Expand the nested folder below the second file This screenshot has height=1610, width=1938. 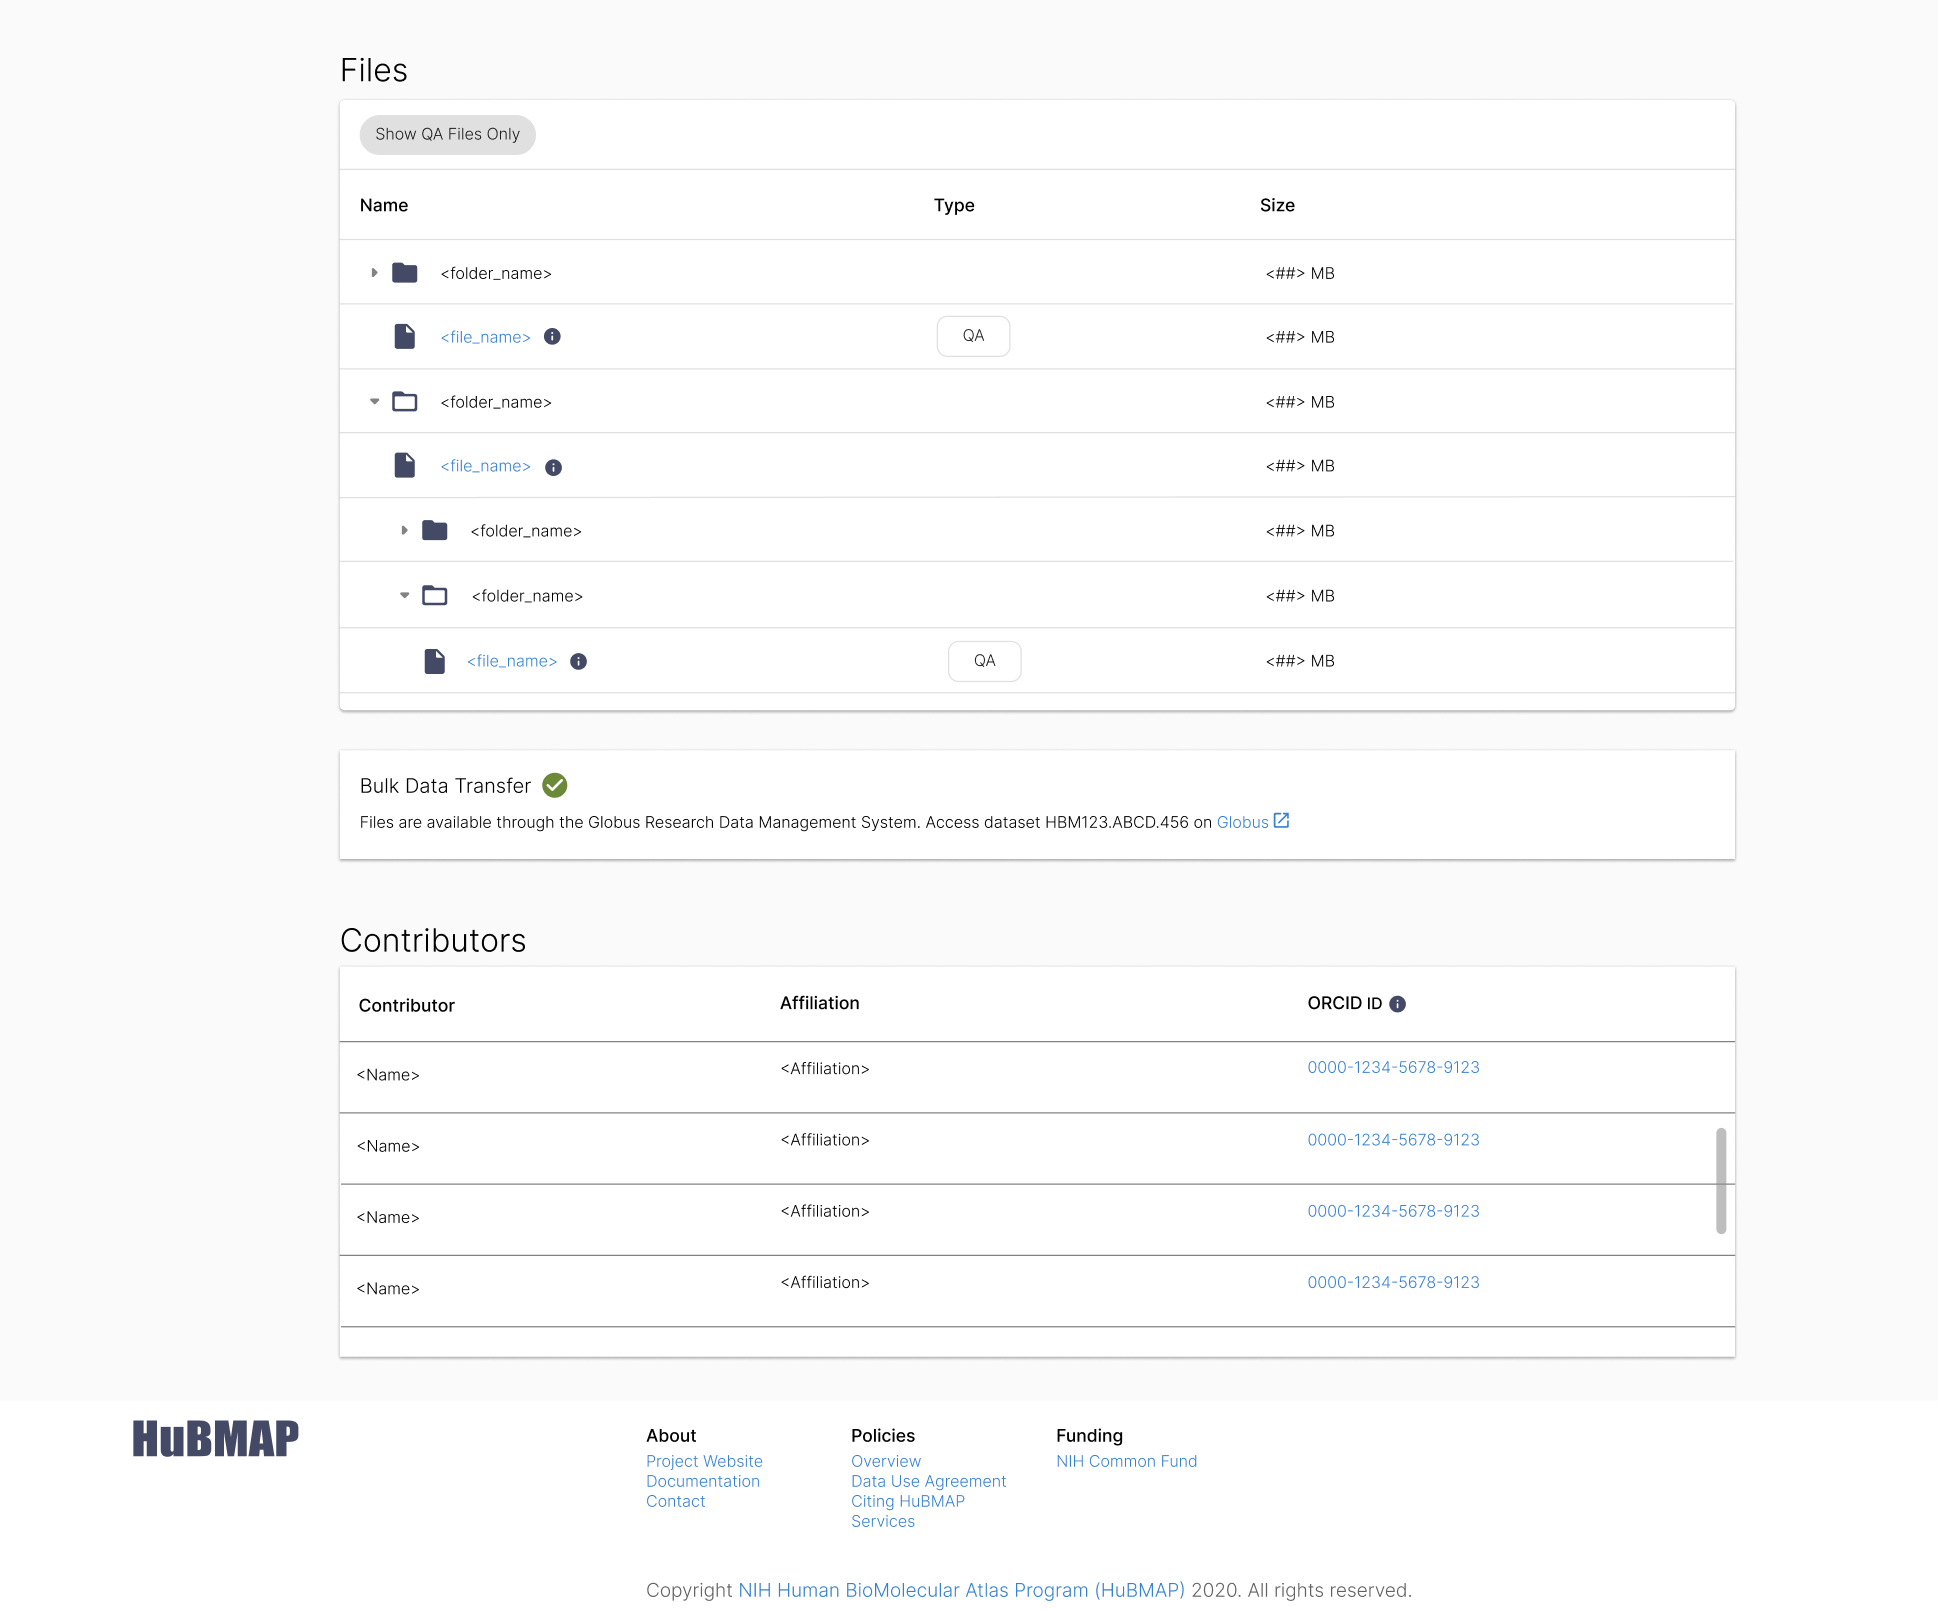(x=405, y=530)
